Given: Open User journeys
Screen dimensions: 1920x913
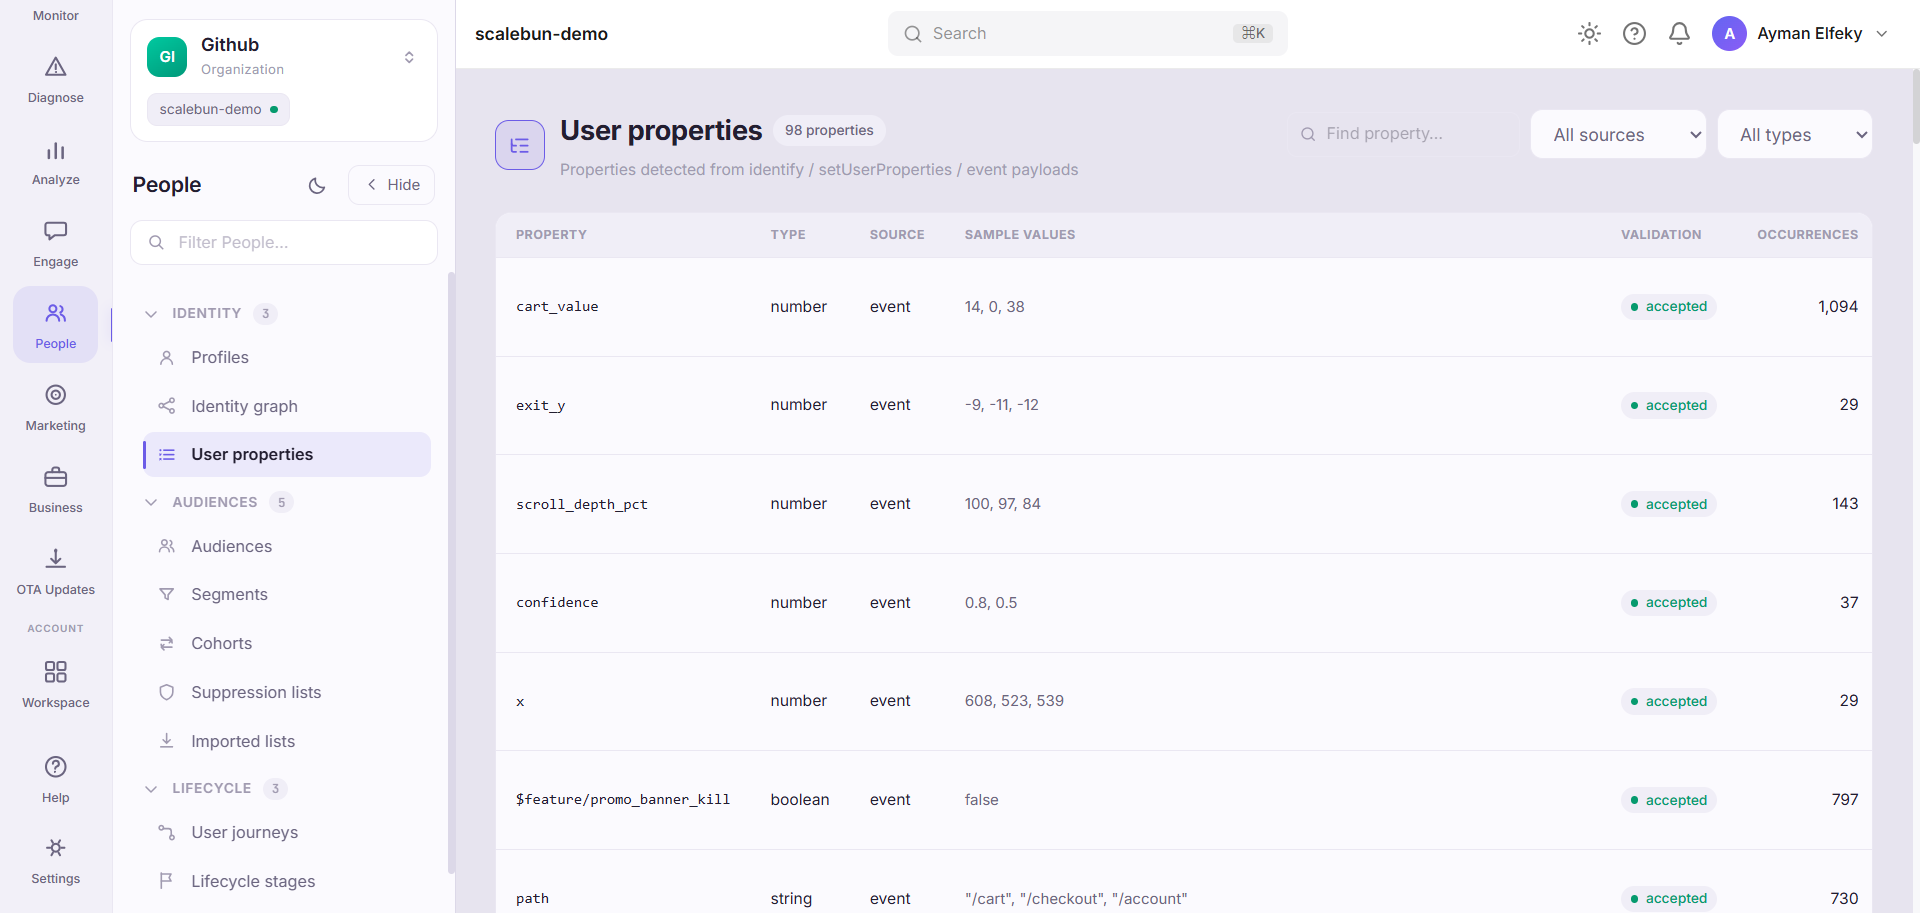Looking at the screenshot, I should pos(287,832).
